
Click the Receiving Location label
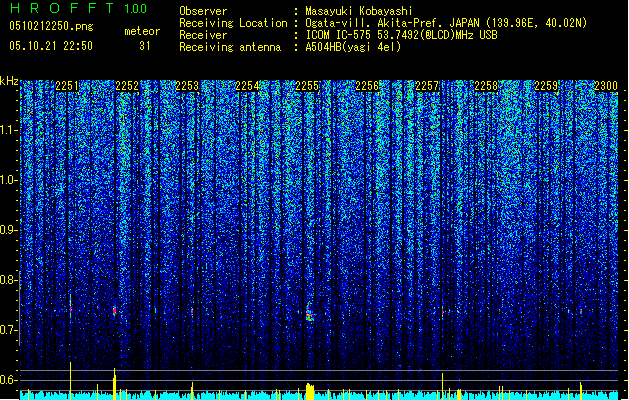pos(233,23)
